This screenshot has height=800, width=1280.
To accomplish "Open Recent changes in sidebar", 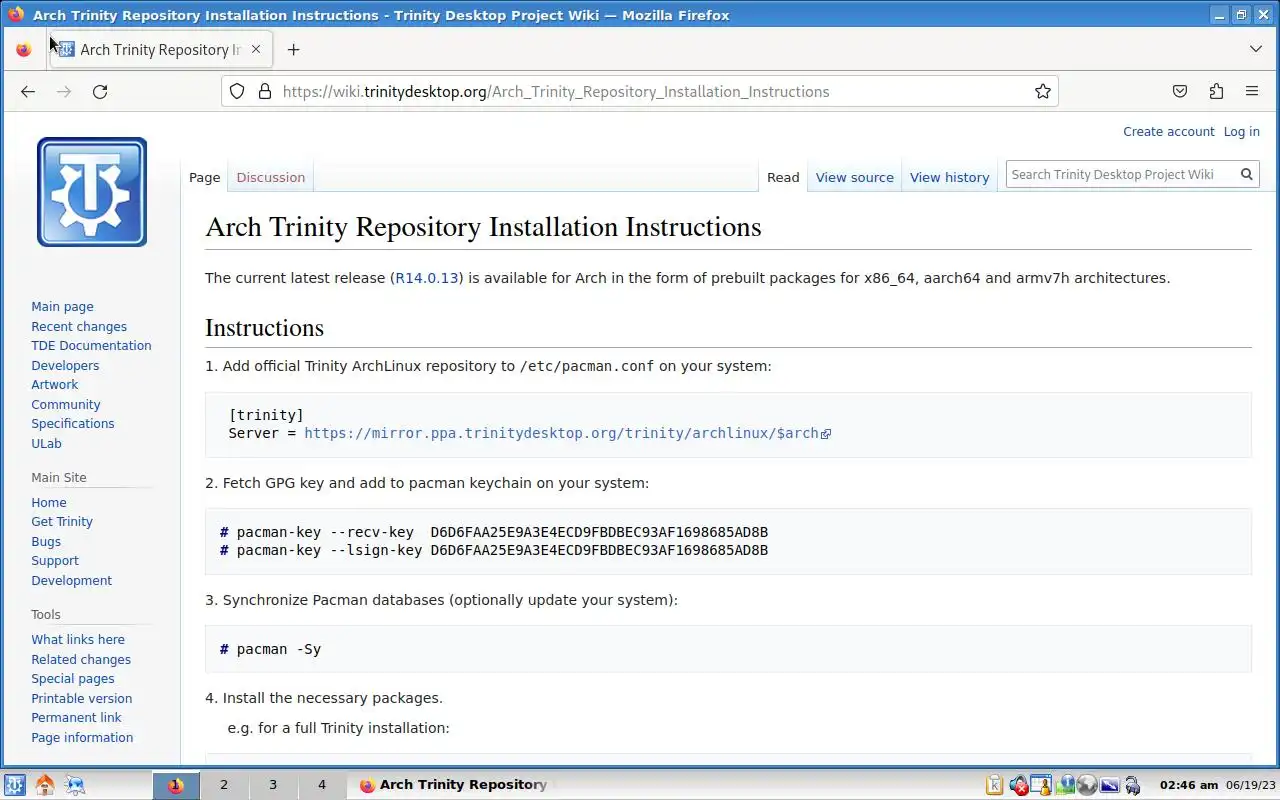I will pos(79,326).
